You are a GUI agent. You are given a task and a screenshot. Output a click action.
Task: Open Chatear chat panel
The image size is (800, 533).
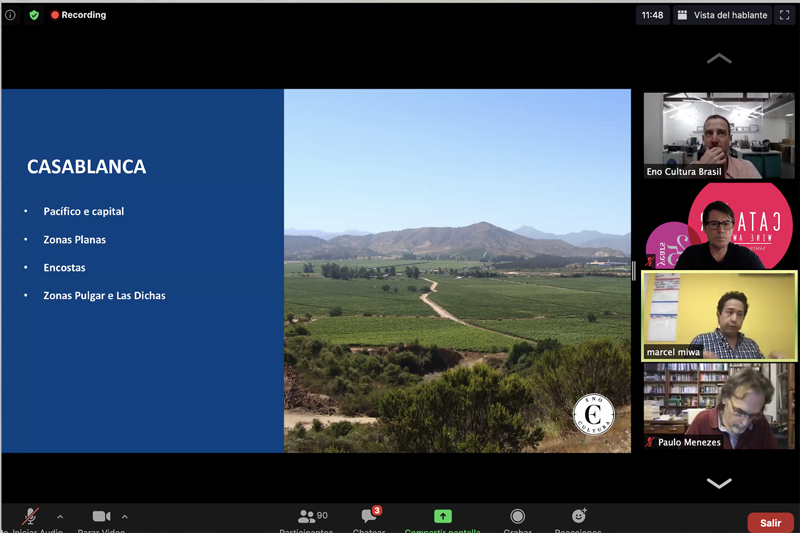(369, 520)
